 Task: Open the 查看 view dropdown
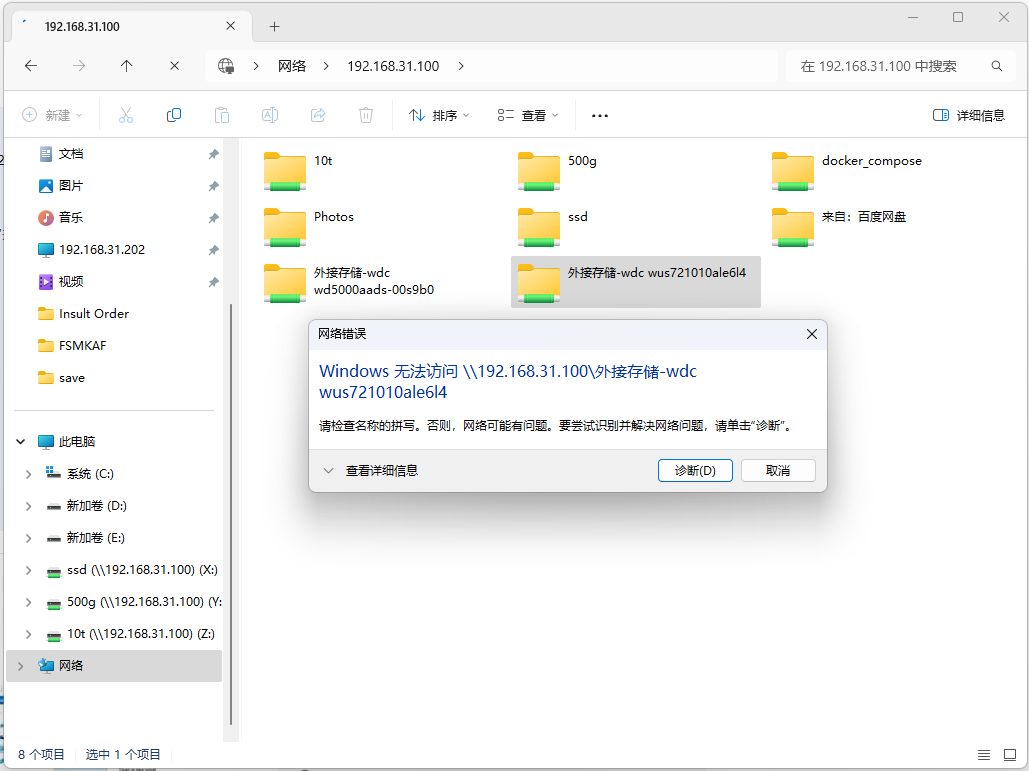(528, 115)
